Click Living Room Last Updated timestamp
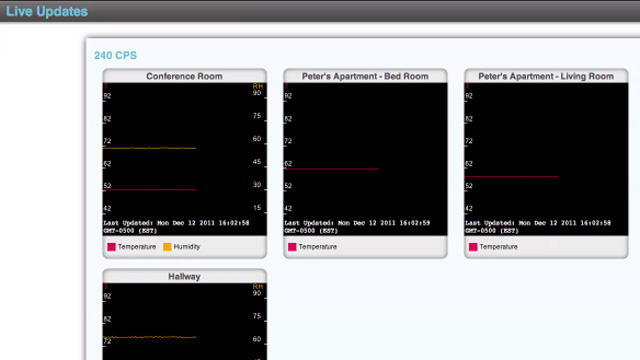The image size is (640, 360). coord(538,227)
